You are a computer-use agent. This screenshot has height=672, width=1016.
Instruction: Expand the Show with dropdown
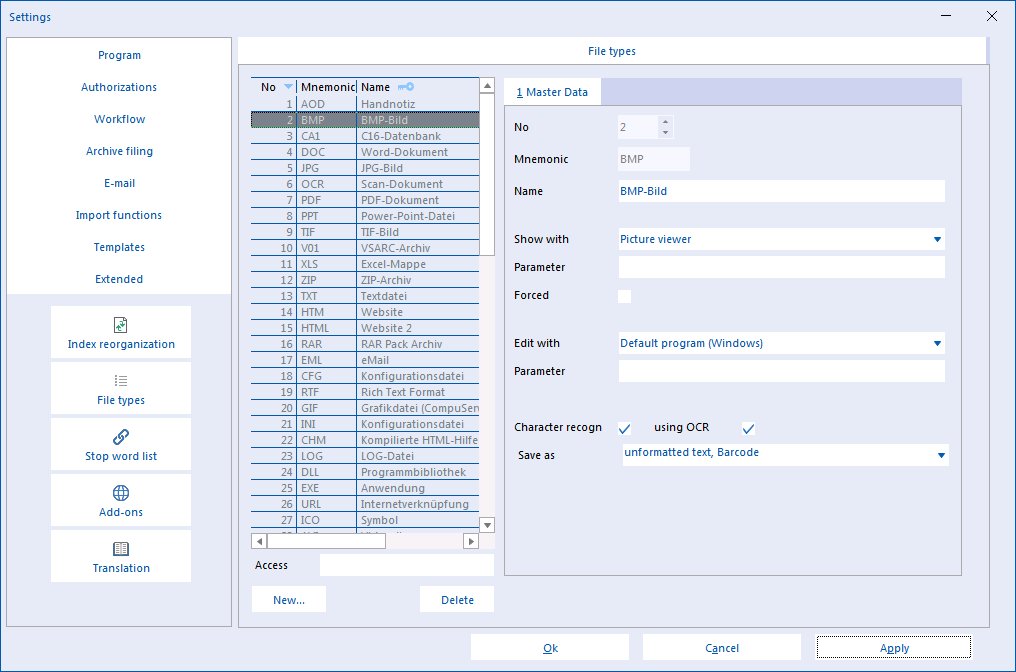point(937,239)
